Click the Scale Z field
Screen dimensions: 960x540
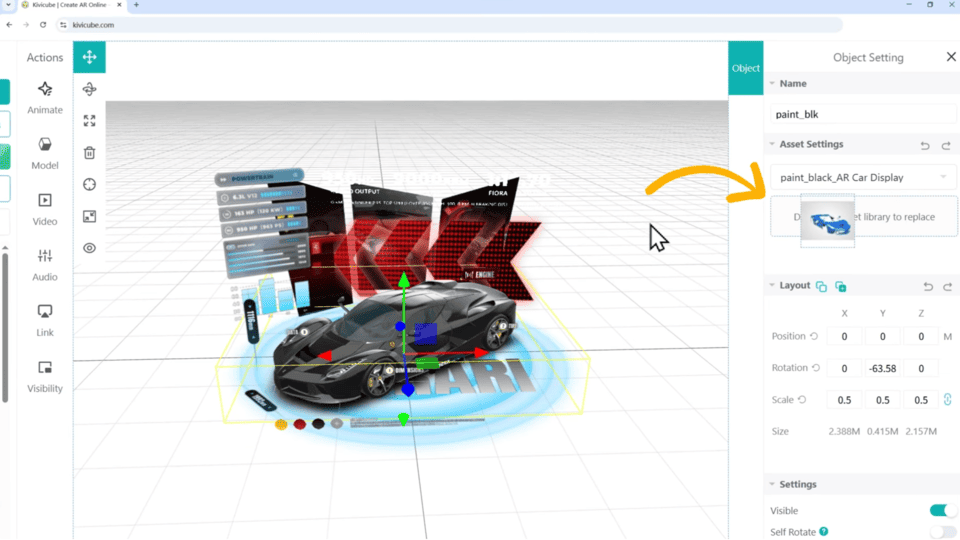[x=921, y=400]
